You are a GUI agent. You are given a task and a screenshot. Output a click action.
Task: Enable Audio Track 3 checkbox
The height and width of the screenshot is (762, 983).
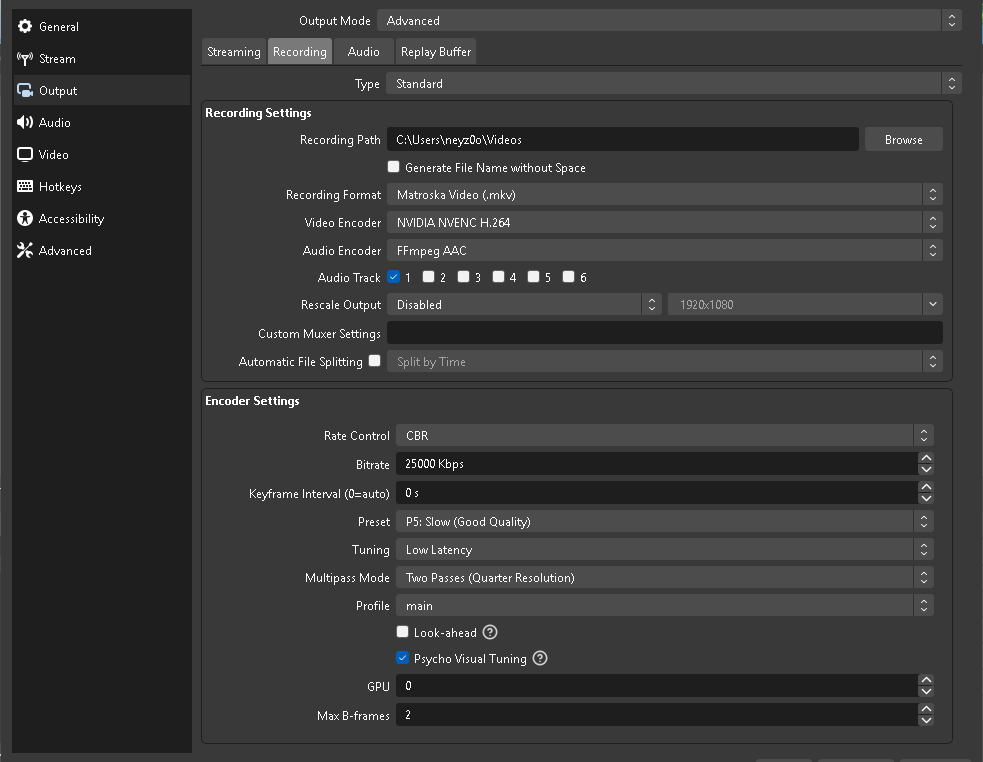pos(463,277)
